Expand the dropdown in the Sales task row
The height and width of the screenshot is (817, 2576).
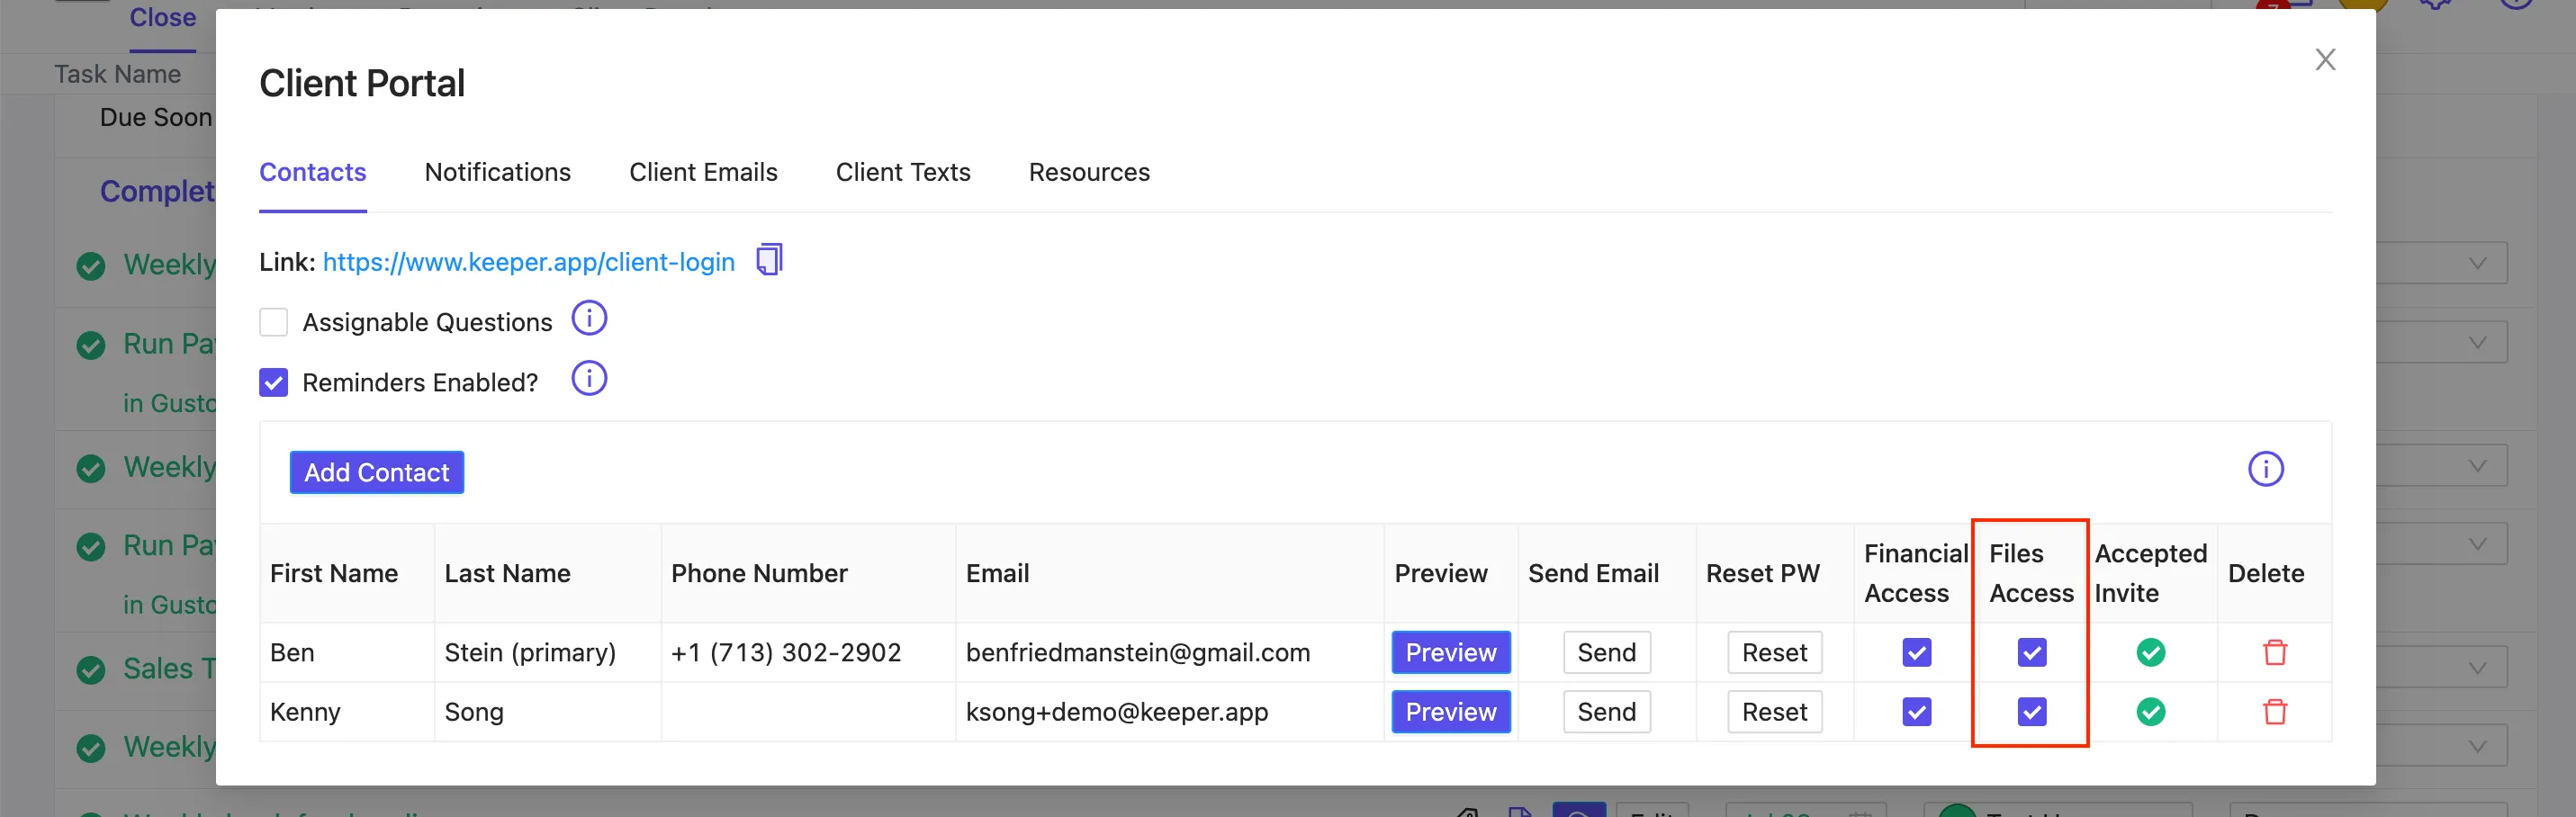coord(2477,667)
